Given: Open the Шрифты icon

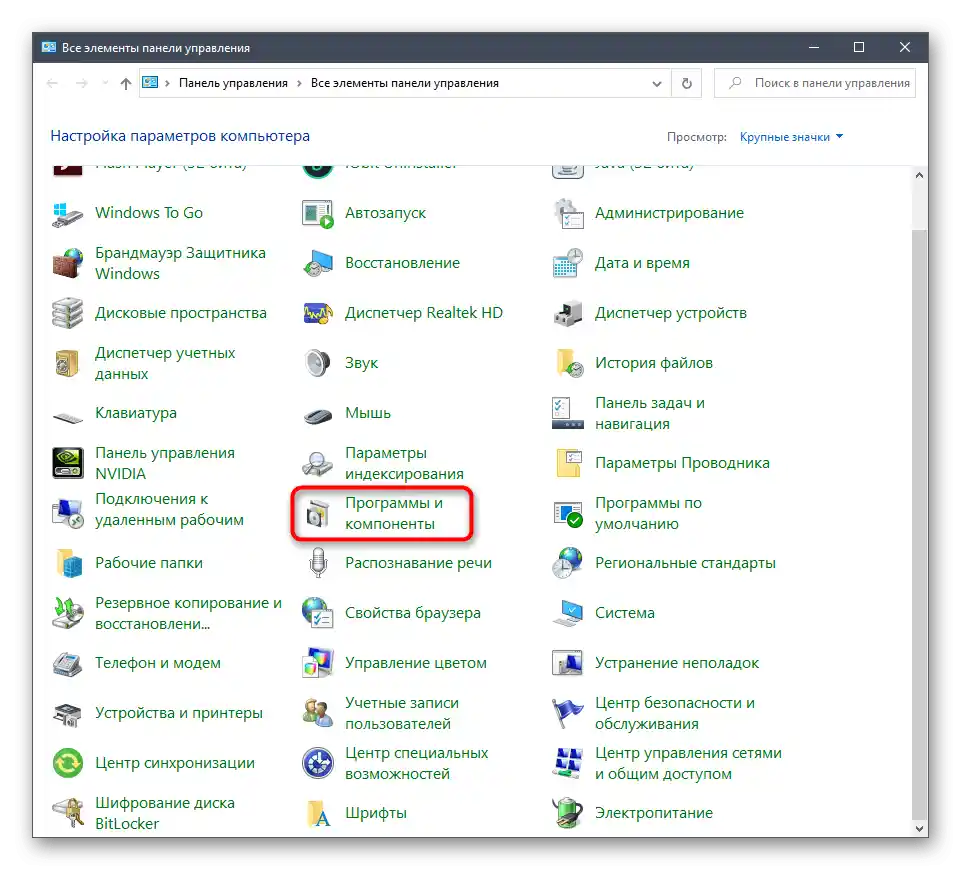Looking at the screenshot, I should click(317, 814).
